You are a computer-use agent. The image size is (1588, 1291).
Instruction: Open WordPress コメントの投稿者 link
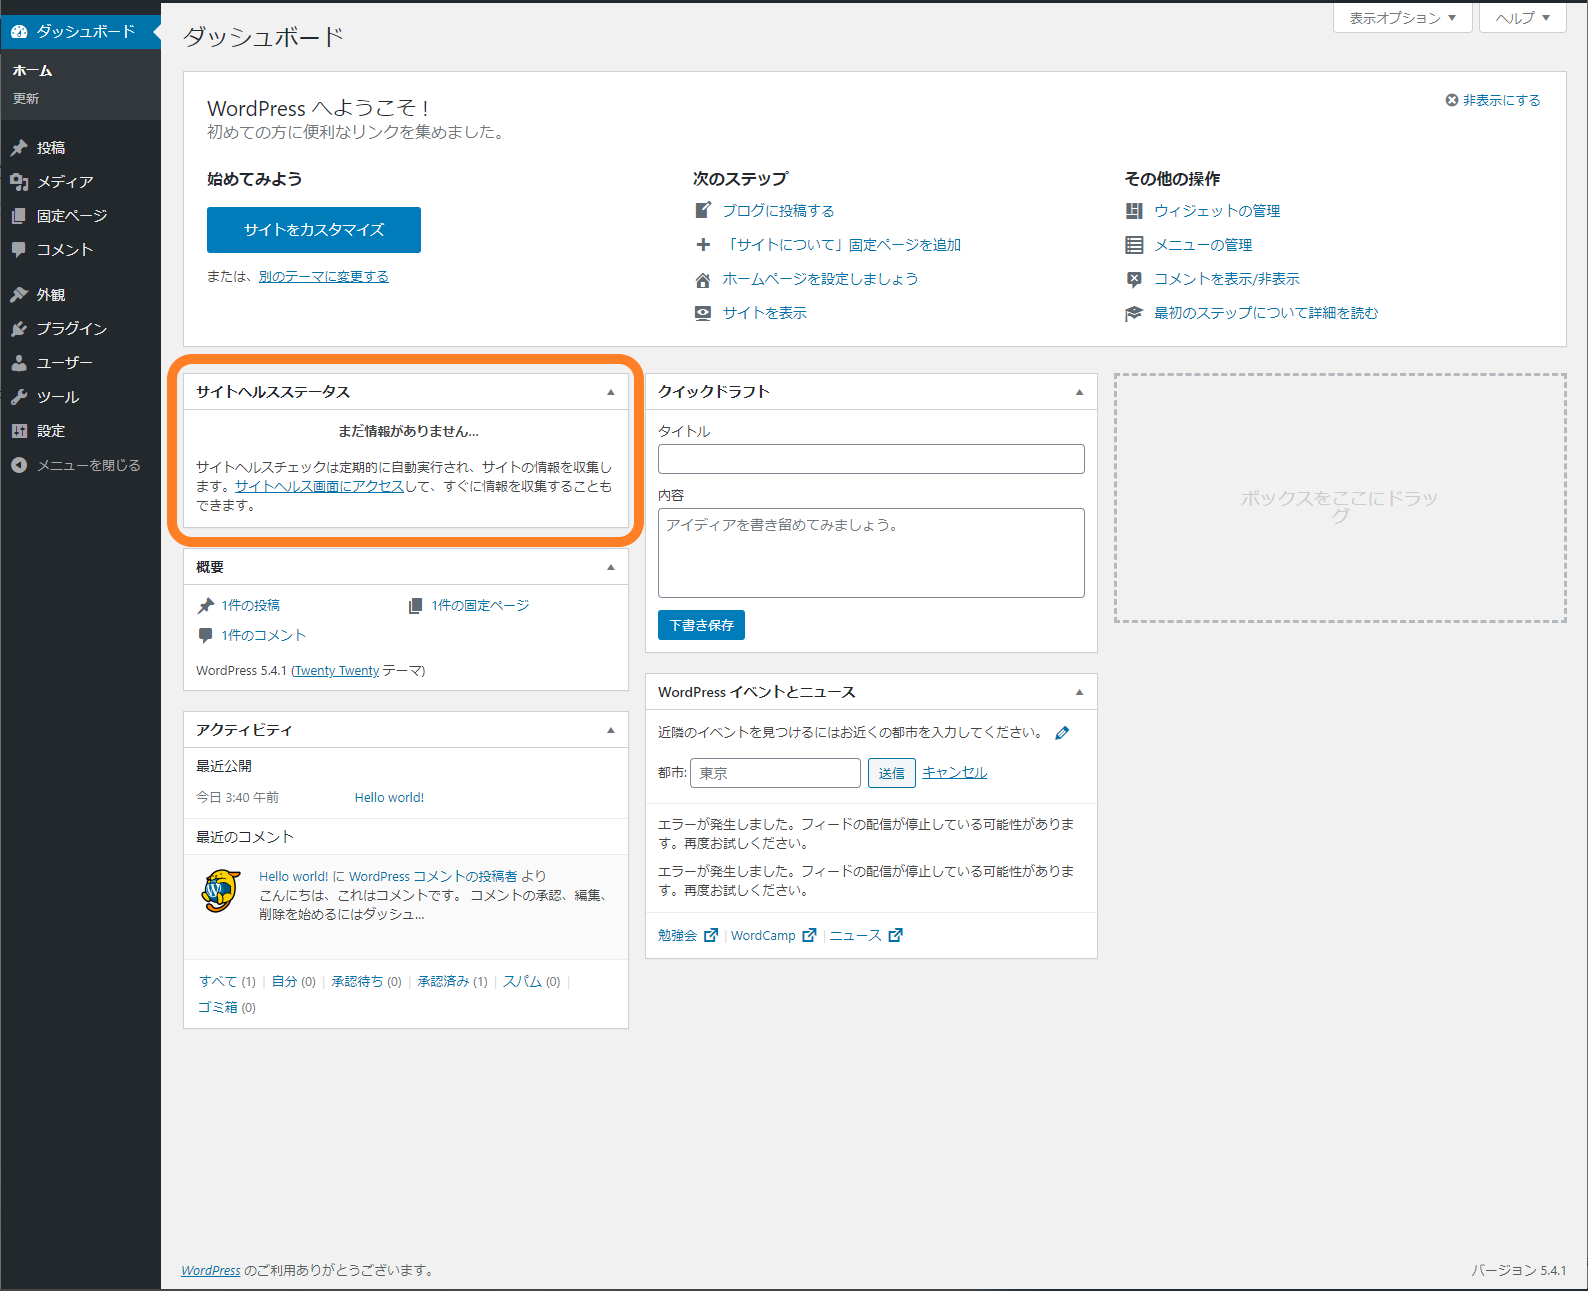433,877
